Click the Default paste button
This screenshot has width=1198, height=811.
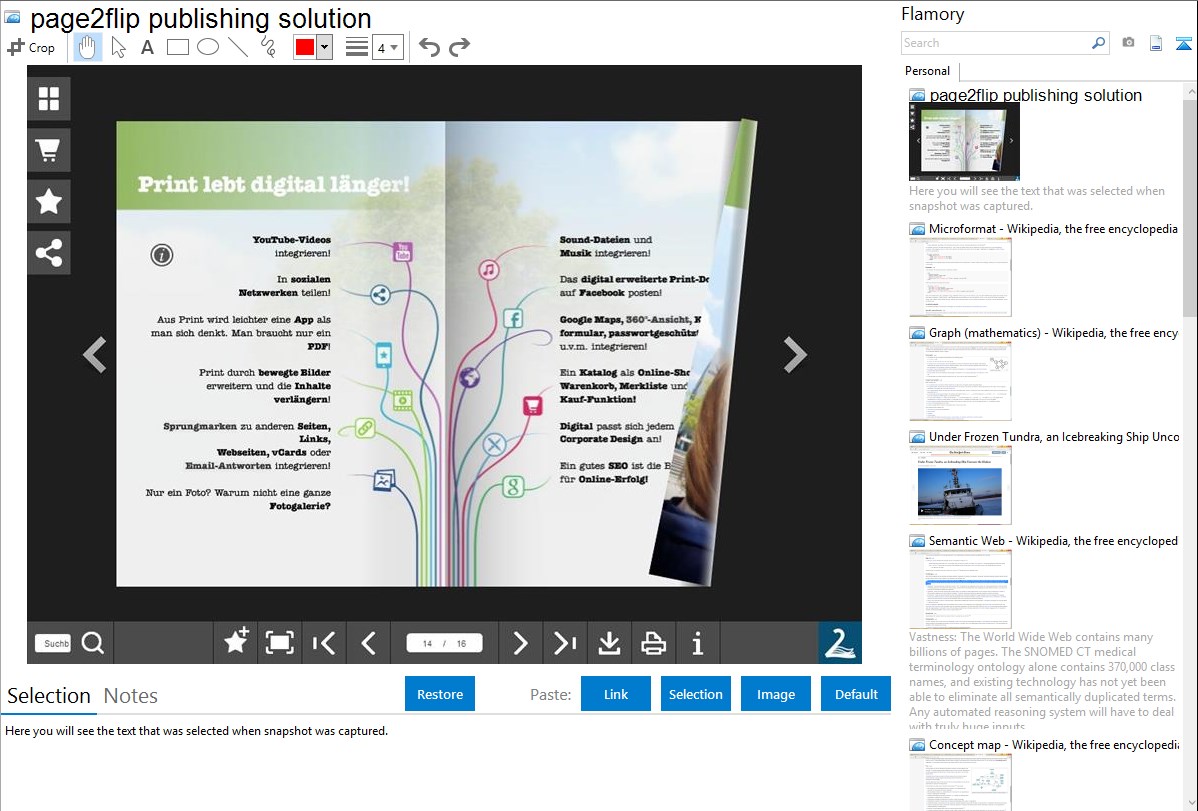click(856, 694)
